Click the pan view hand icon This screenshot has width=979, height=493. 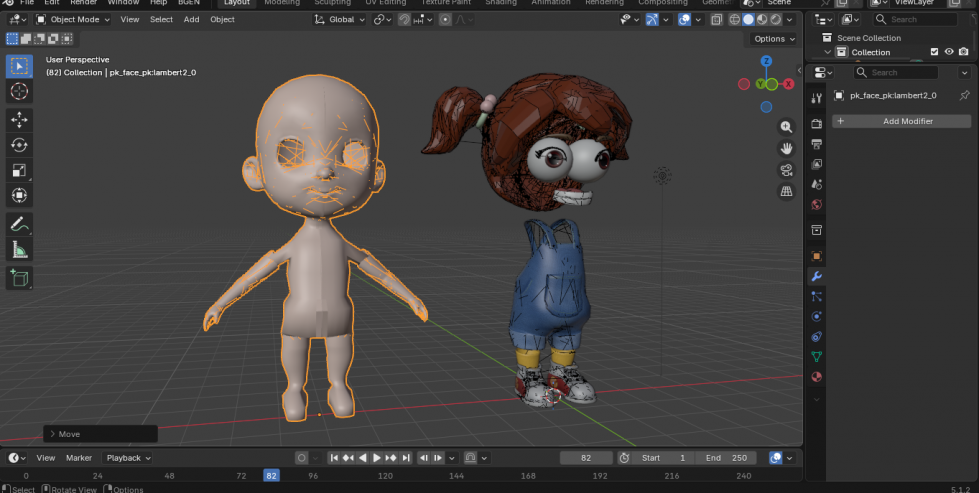tap(786, 149)
